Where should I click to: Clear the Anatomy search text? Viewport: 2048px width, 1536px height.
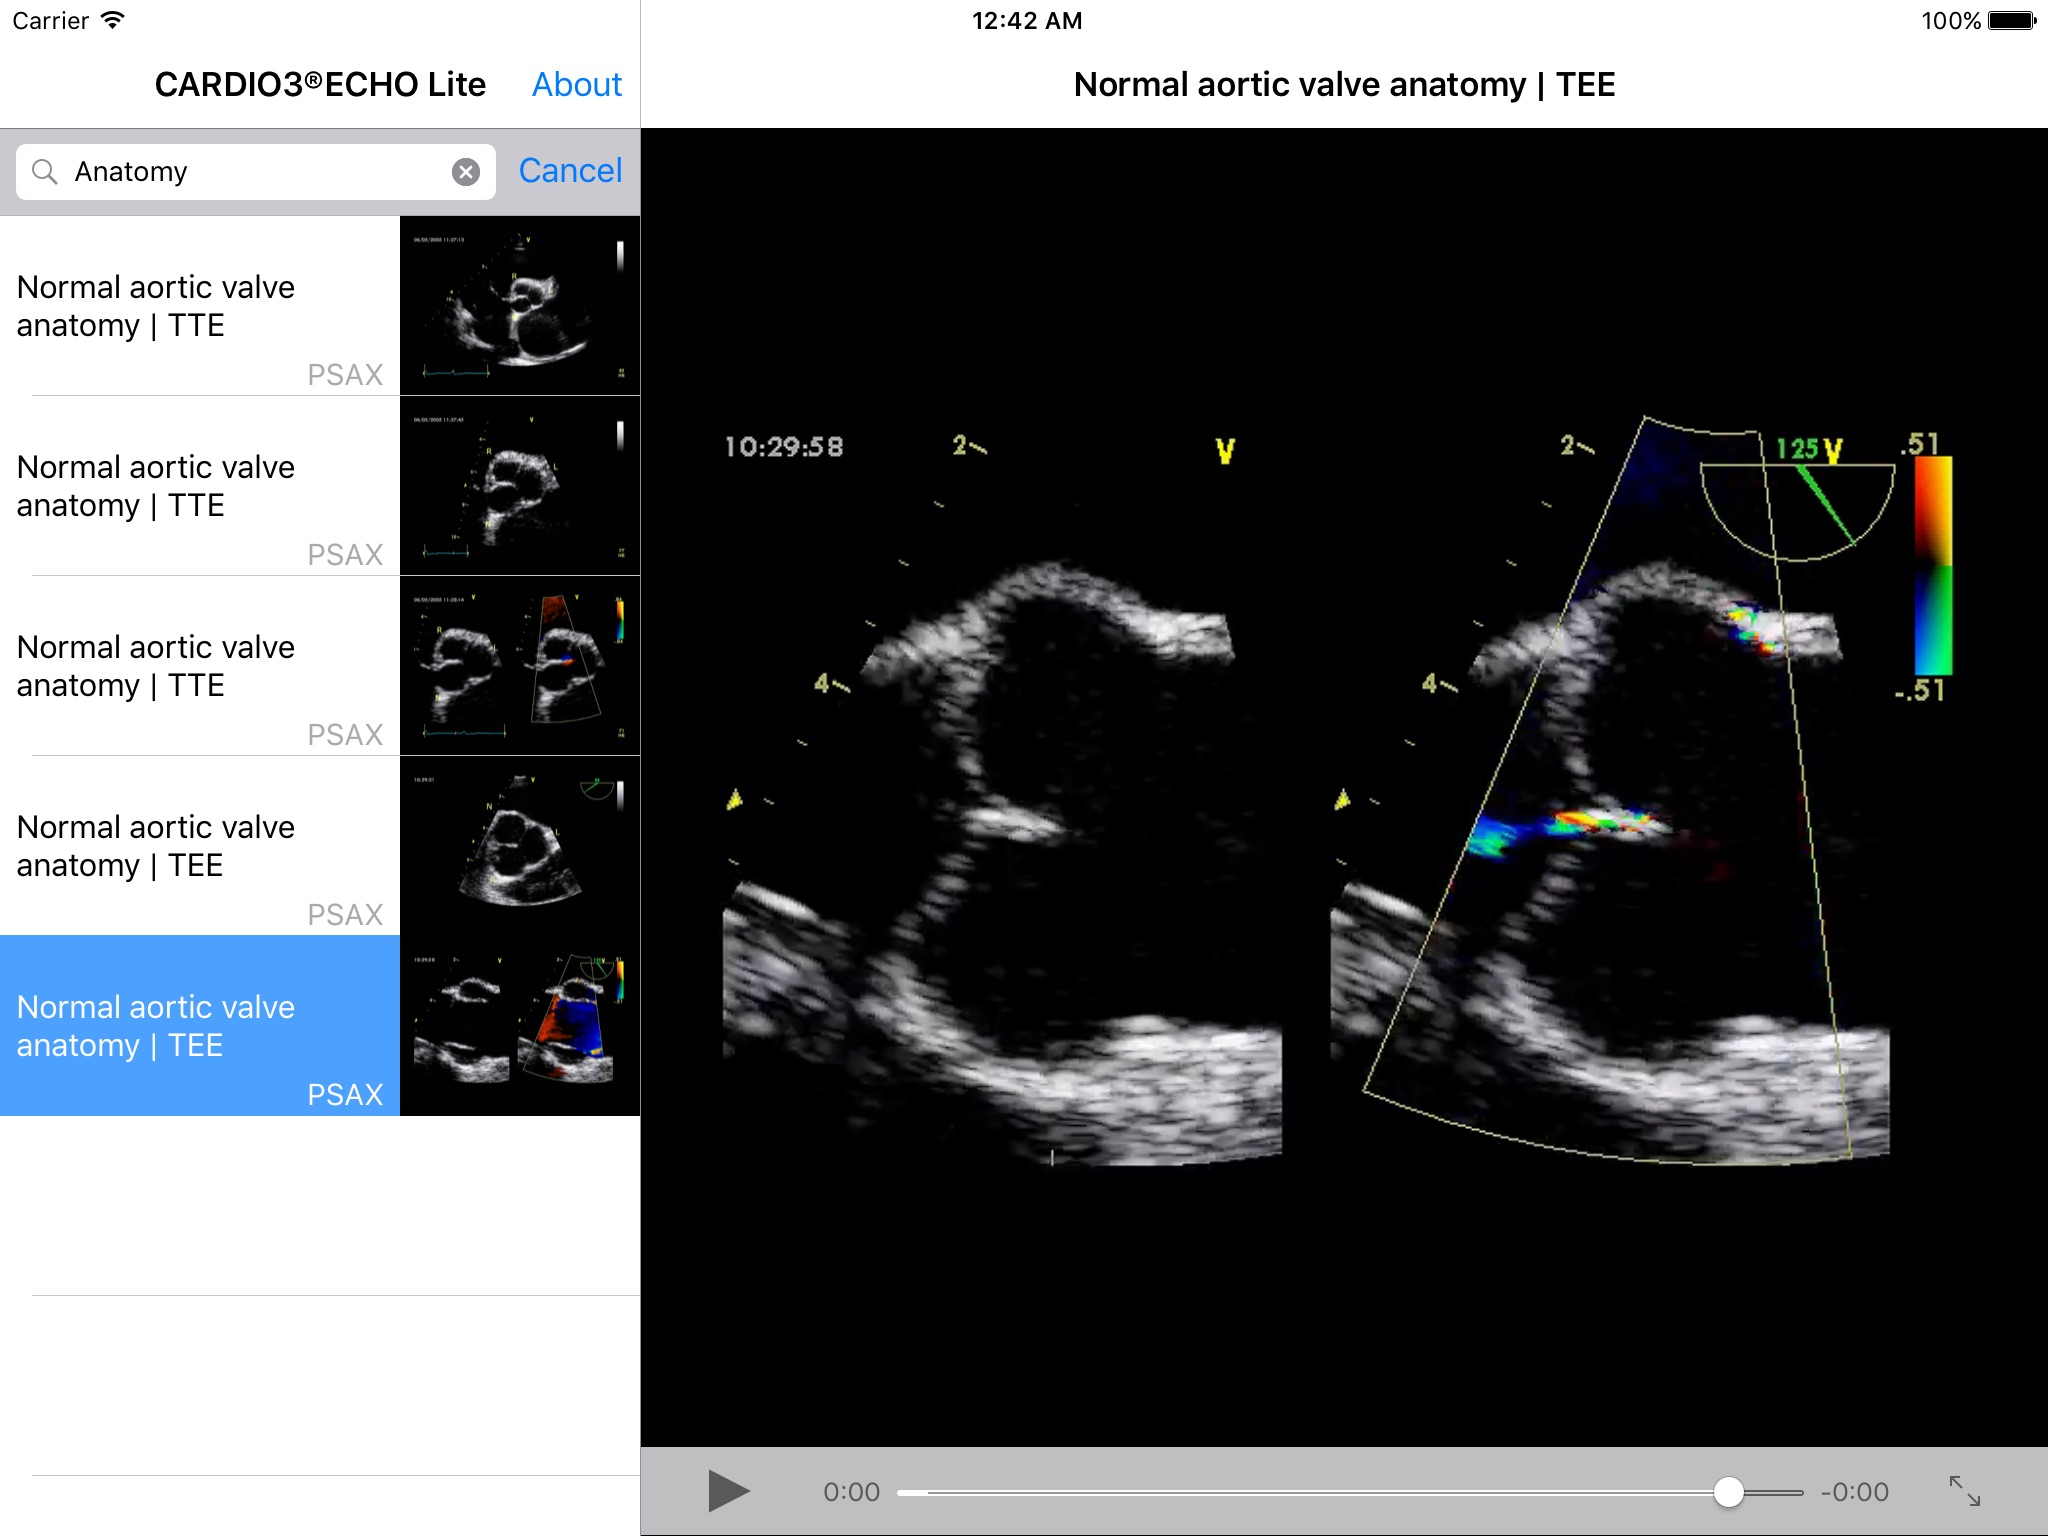(x=465, y=172)
